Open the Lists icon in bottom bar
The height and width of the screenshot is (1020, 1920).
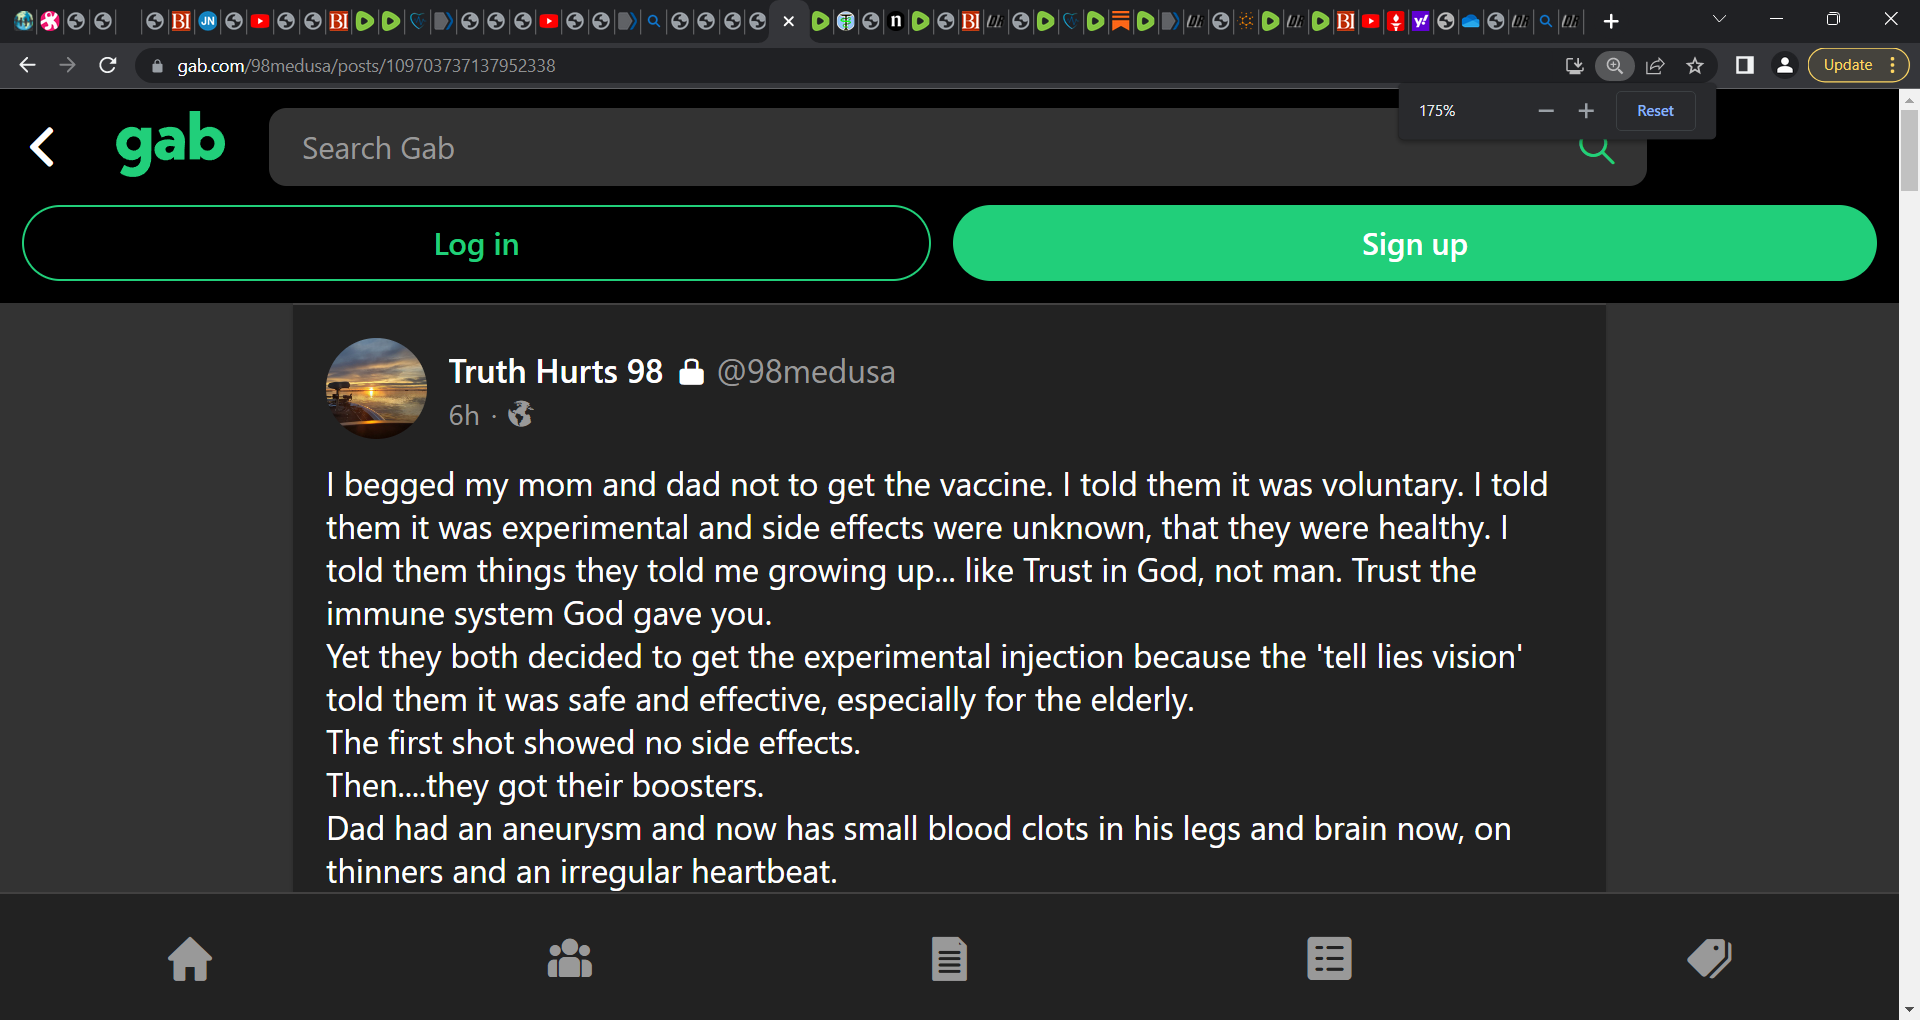[x=1329, y=959]
